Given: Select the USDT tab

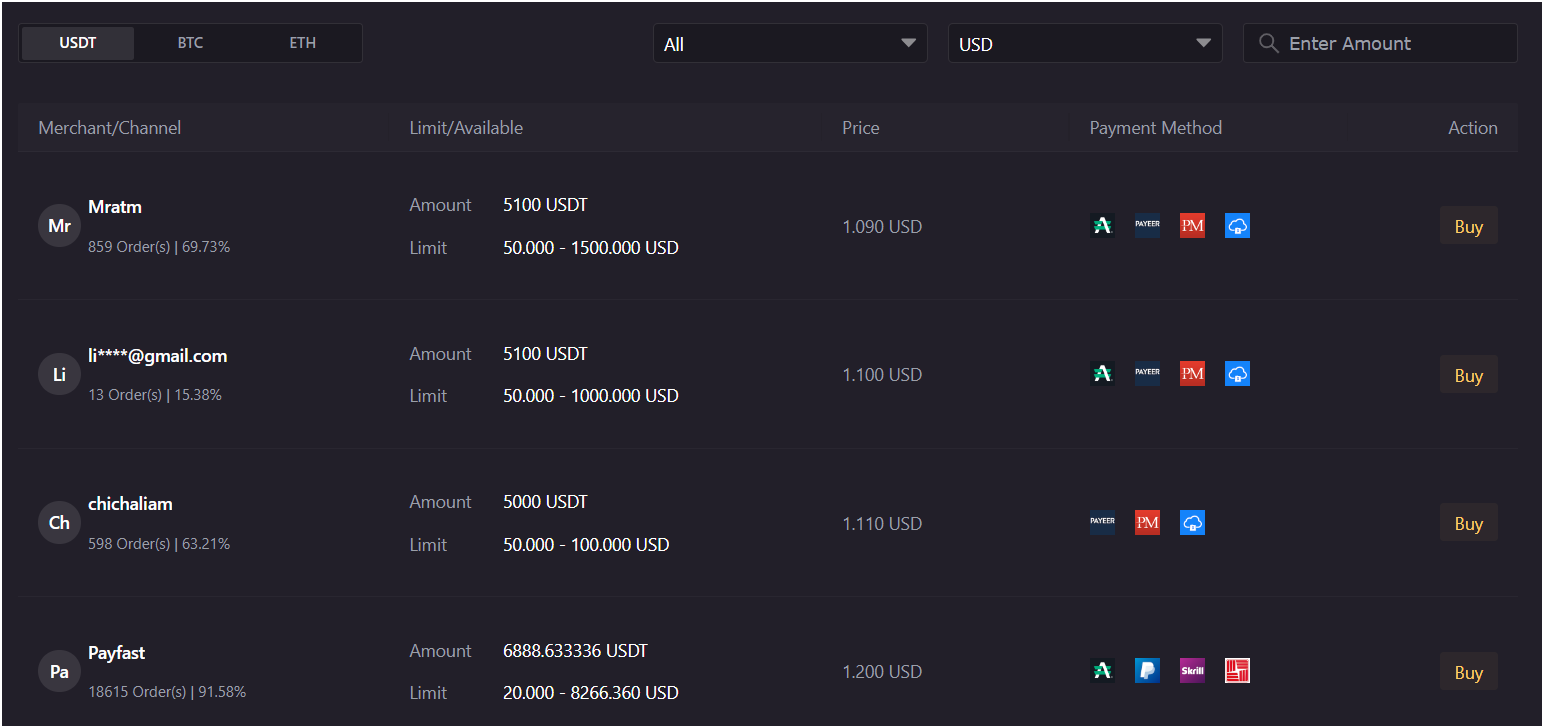Looking at the screenshot, I should [77, 43].
